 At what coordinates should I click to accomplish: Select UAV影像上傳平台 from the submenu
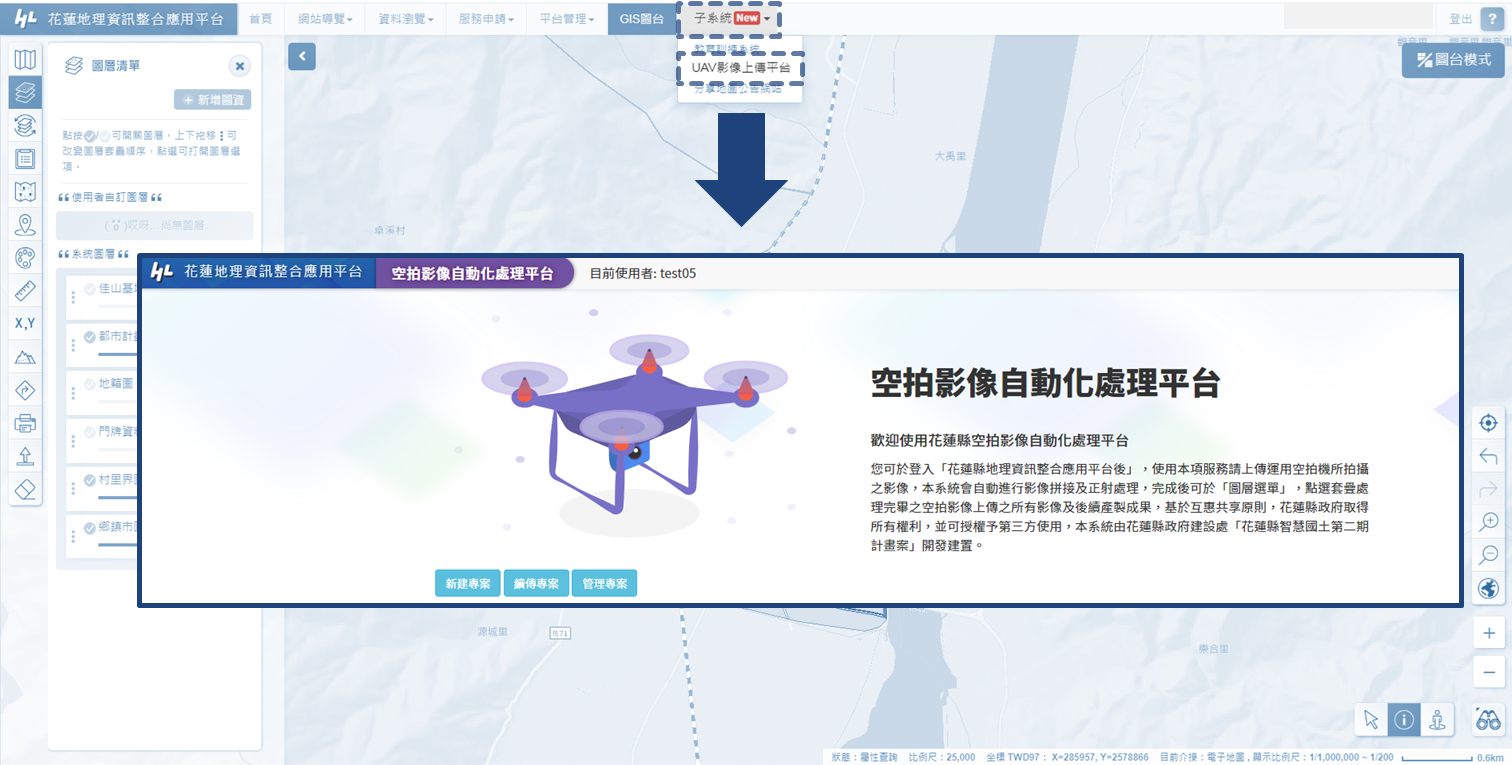pyautogui.click(x=740, y=68)
